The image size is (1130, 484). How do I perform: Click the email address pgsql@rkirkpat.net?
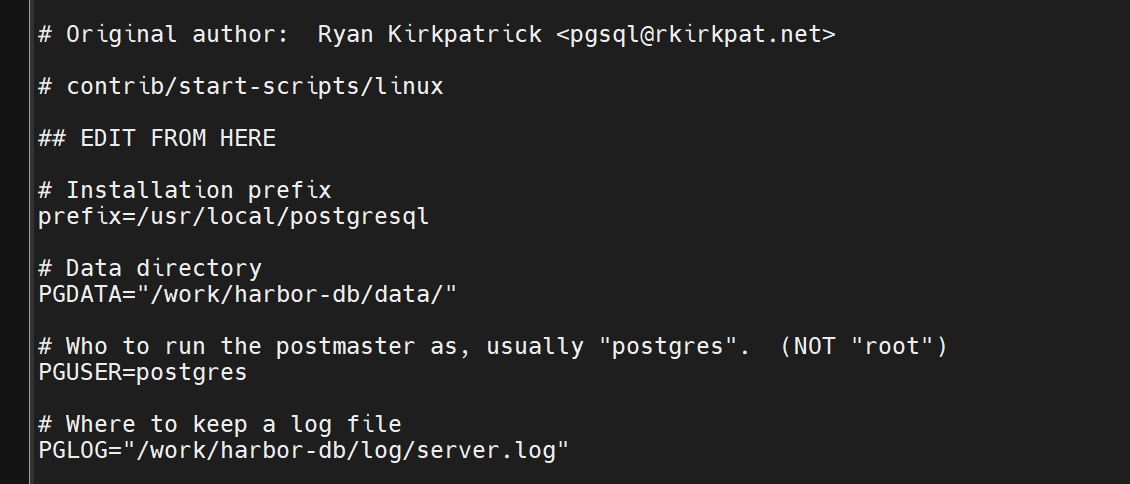point(695,35)
